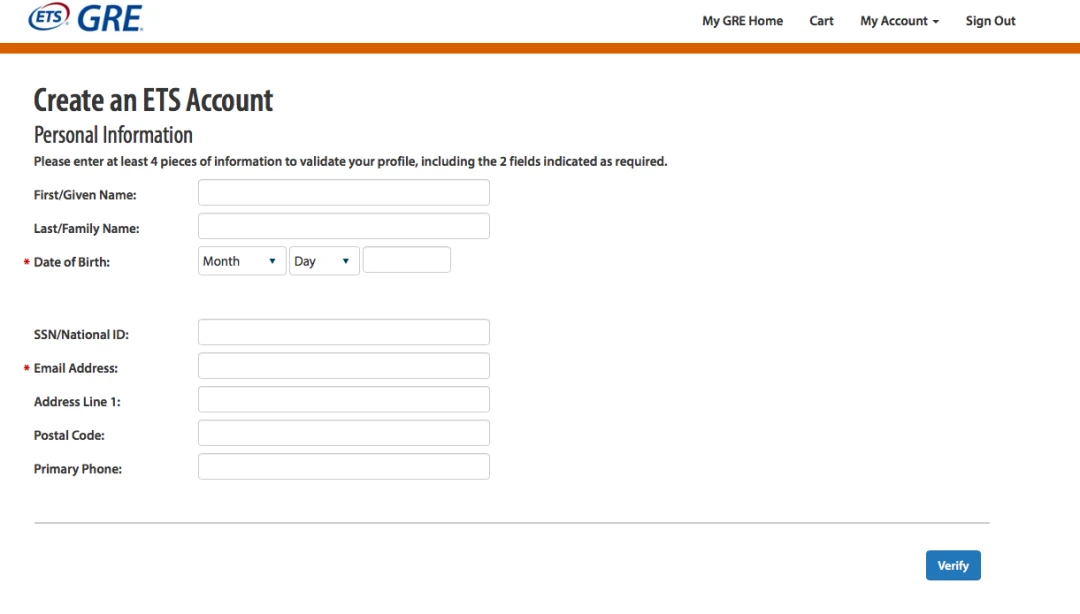Click the Email Address label
Viewport: 1080px width, 614px height.
pyautogui.click(x=76, y=368)
